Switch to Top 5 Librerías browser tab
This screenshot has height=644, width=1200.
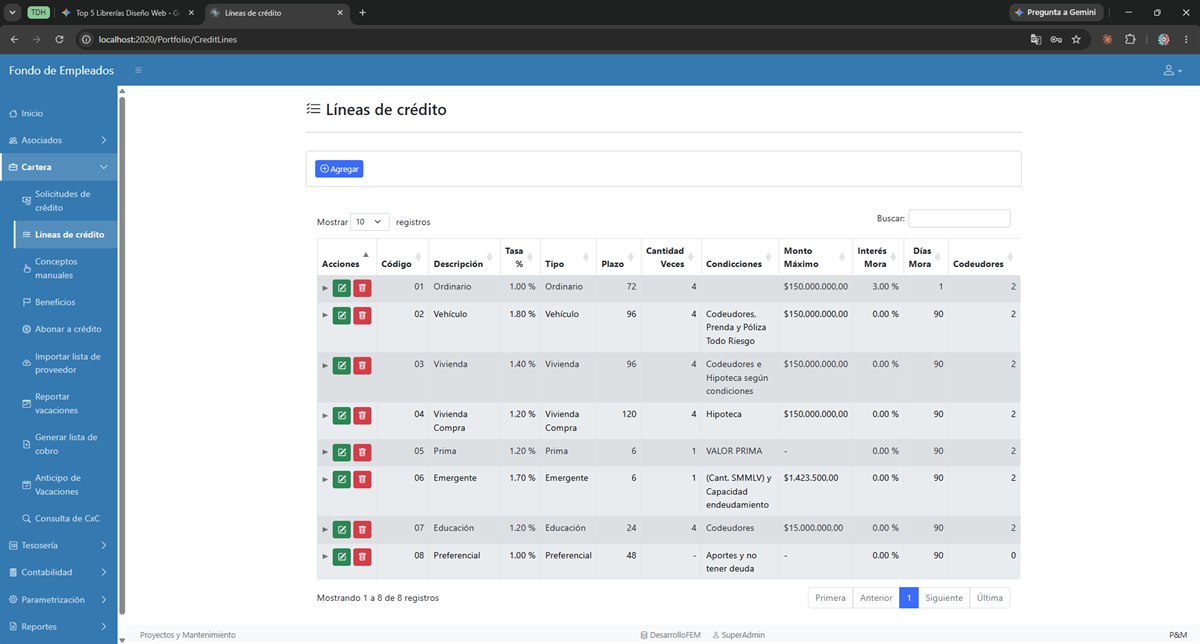pos(127,13)
